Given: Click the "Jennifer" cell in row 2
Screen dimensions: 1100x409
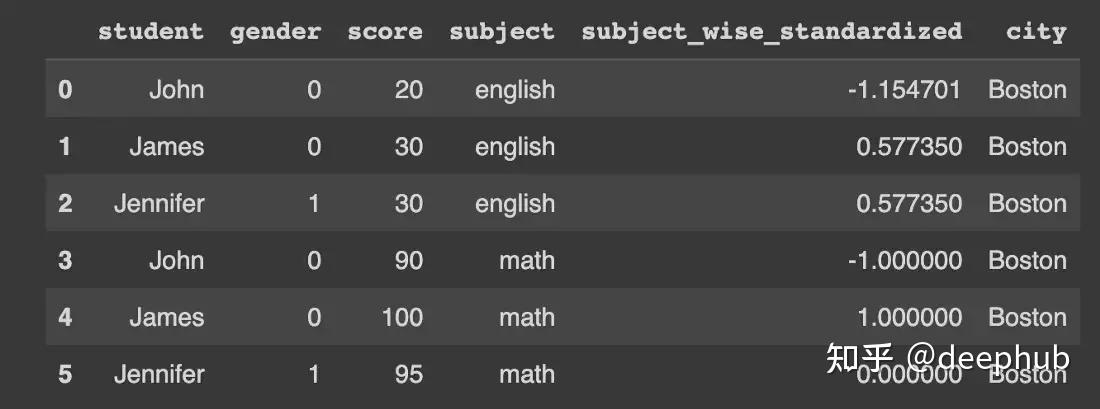Looking at the screenshot, I should click(159, 204).
